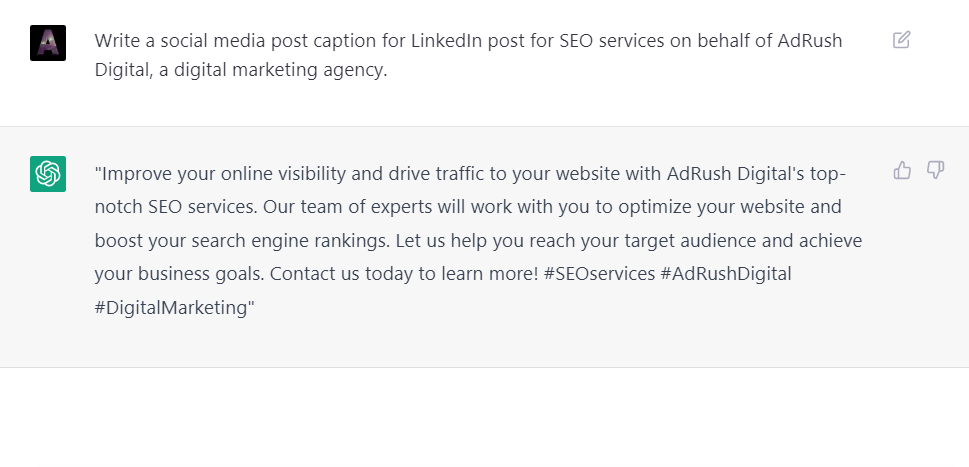Click the green ChatGPT logo avatar
Image resolution: width=969 pixels, height=467 pixels.
48,174
